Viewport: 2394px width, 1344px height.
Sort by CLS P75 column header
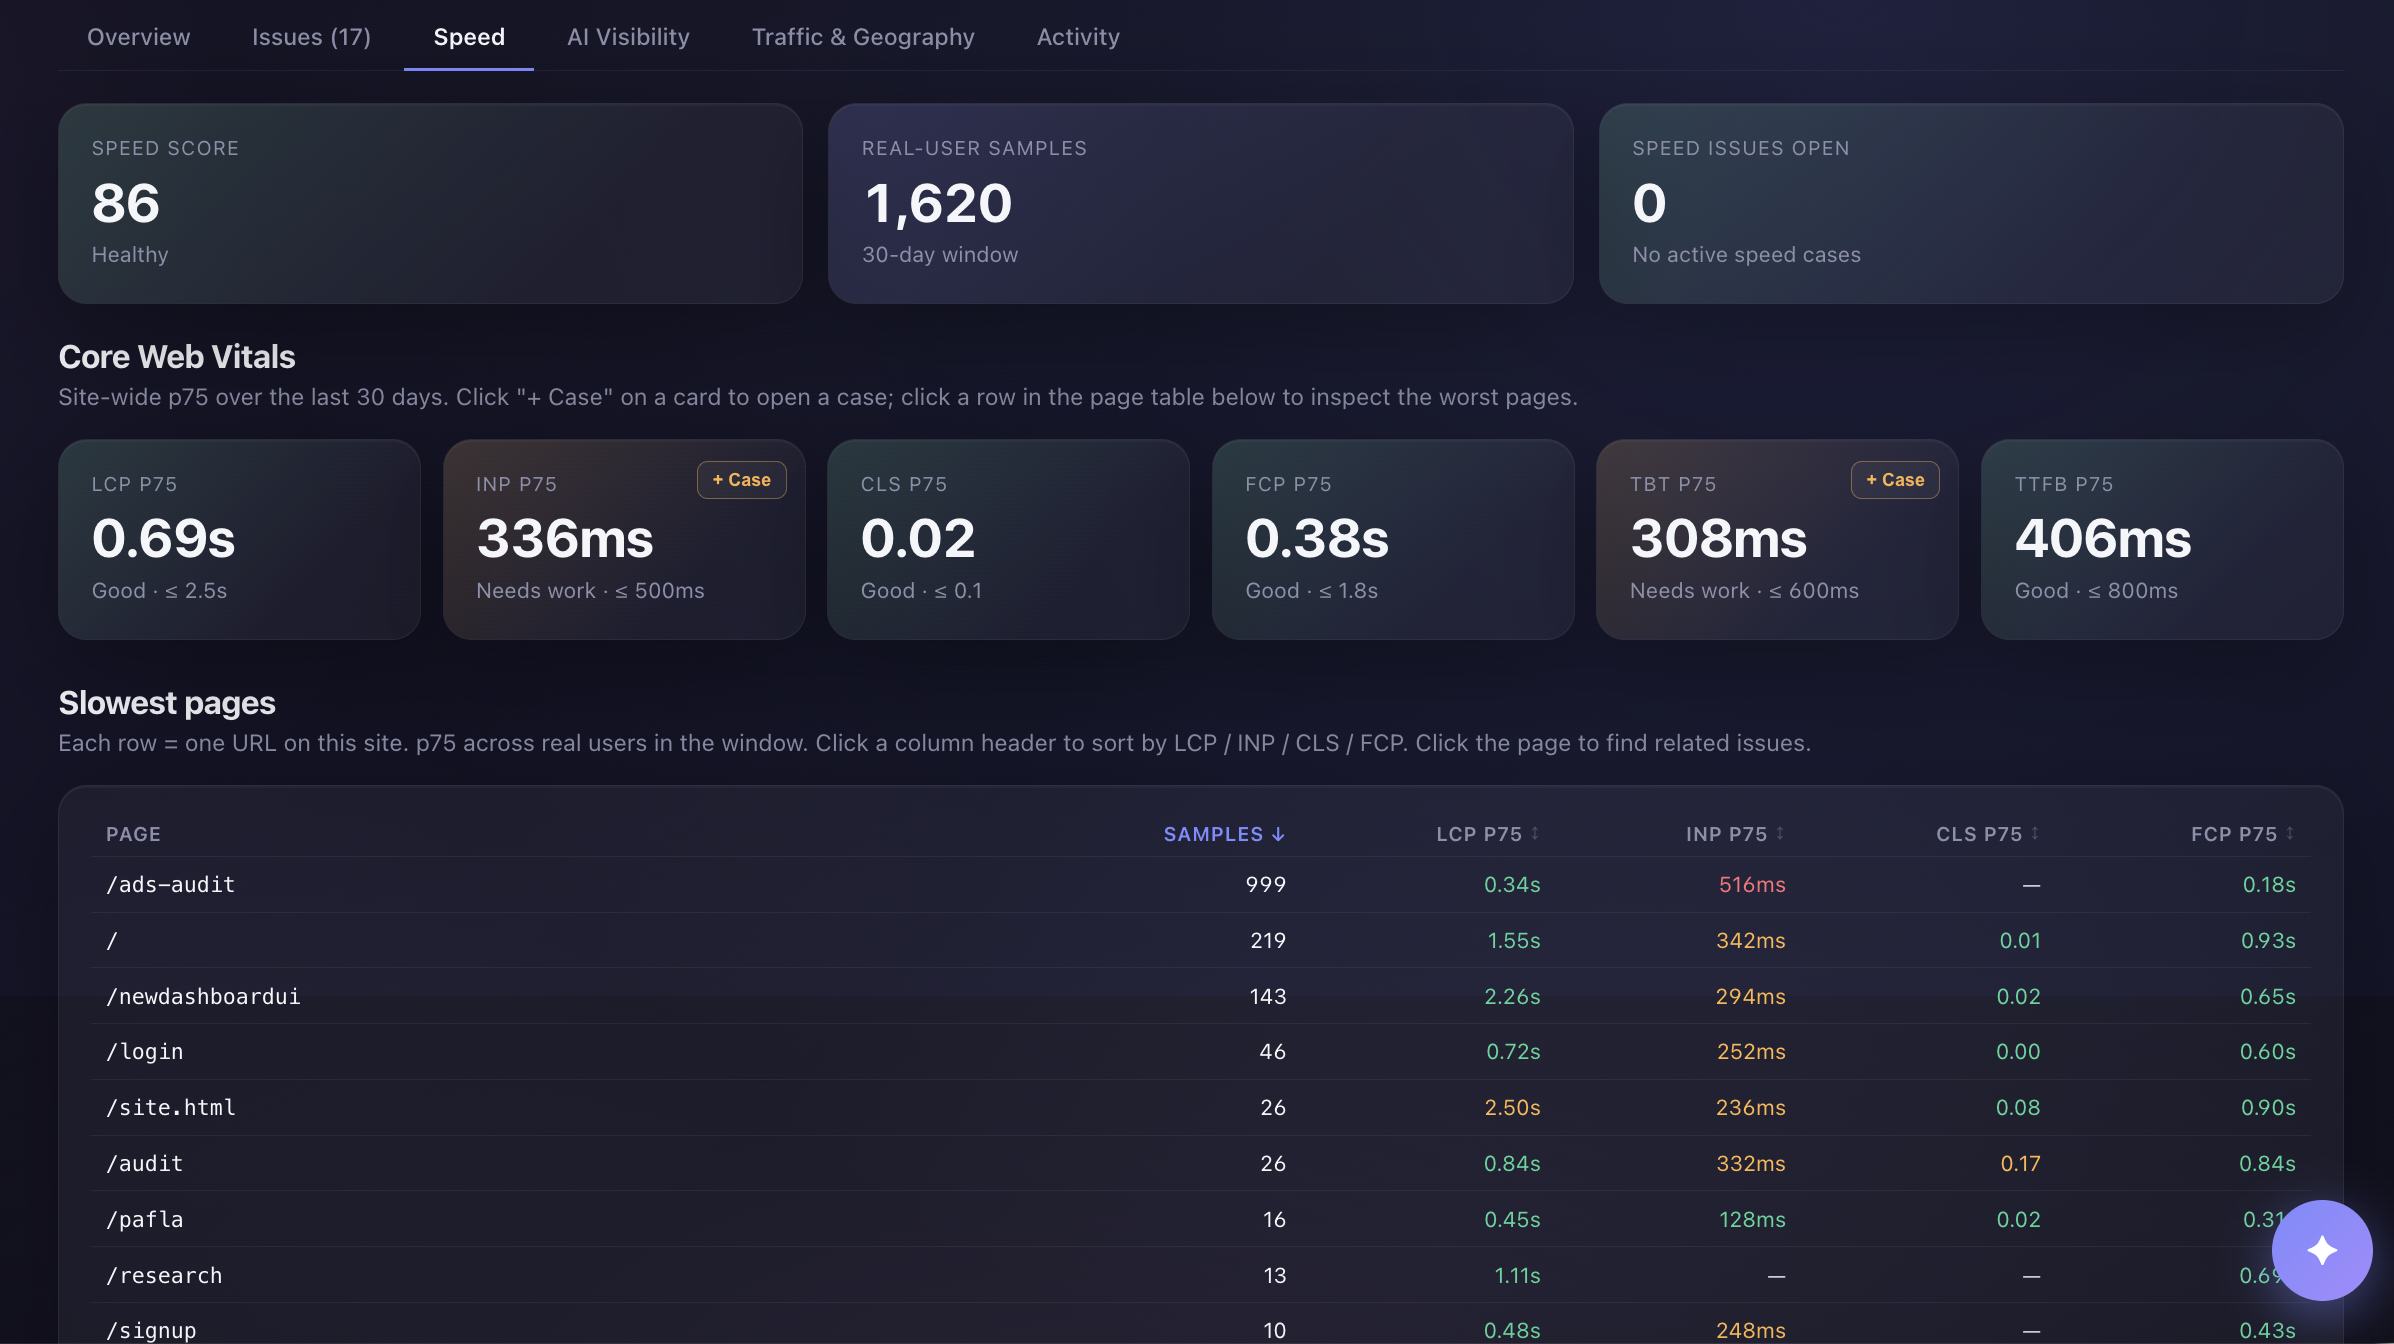click(1987, 834)
